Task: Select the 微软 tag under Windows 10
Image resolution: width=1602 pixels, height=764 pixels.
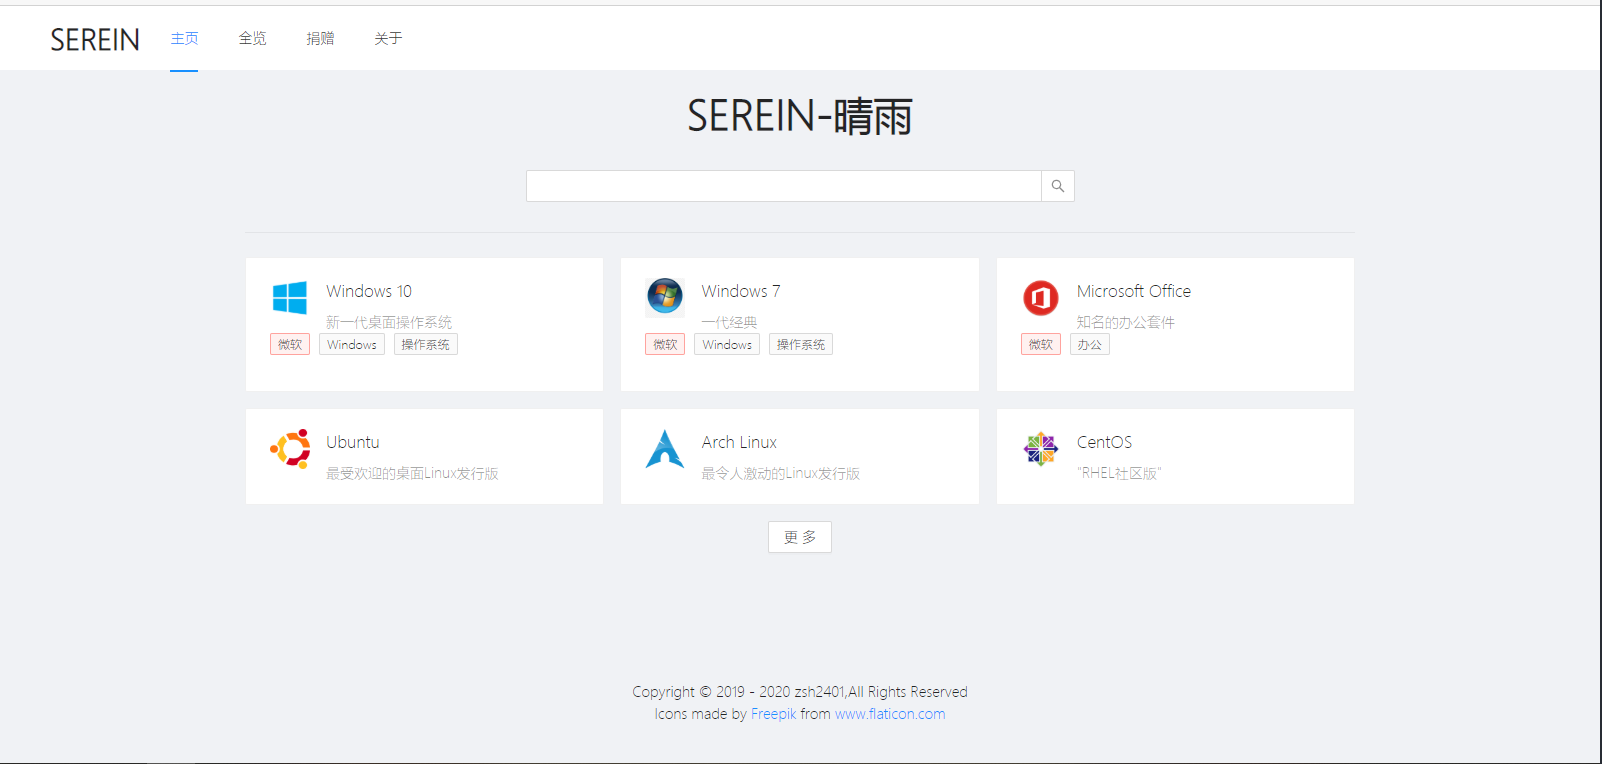Action: point(290,345)
